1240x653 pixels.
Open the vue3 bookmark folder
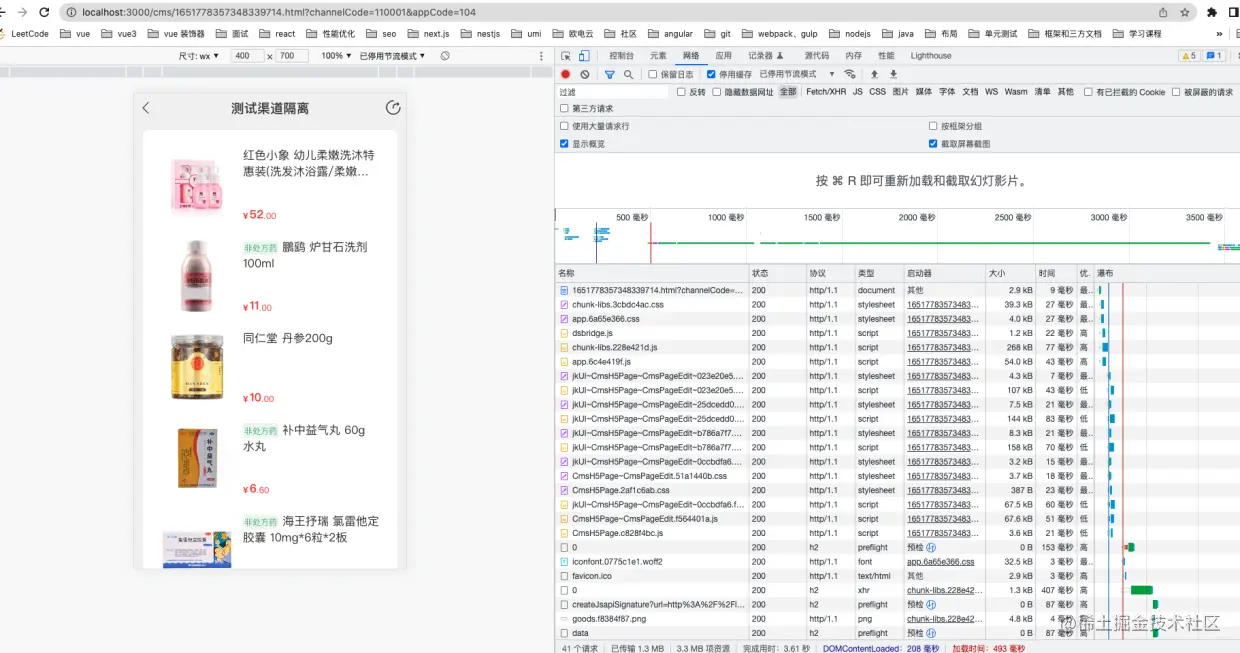pyautogui.click(x=119, y=33)
